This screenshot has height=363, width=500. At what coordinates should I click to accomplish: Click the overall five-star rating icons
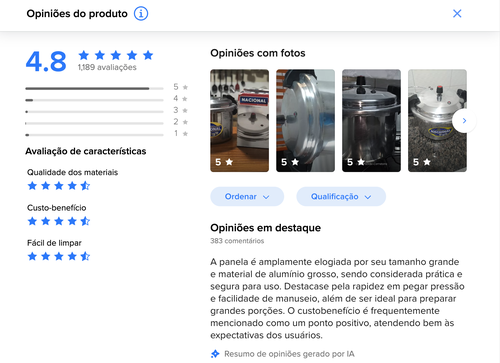click(x=116, y=55)
